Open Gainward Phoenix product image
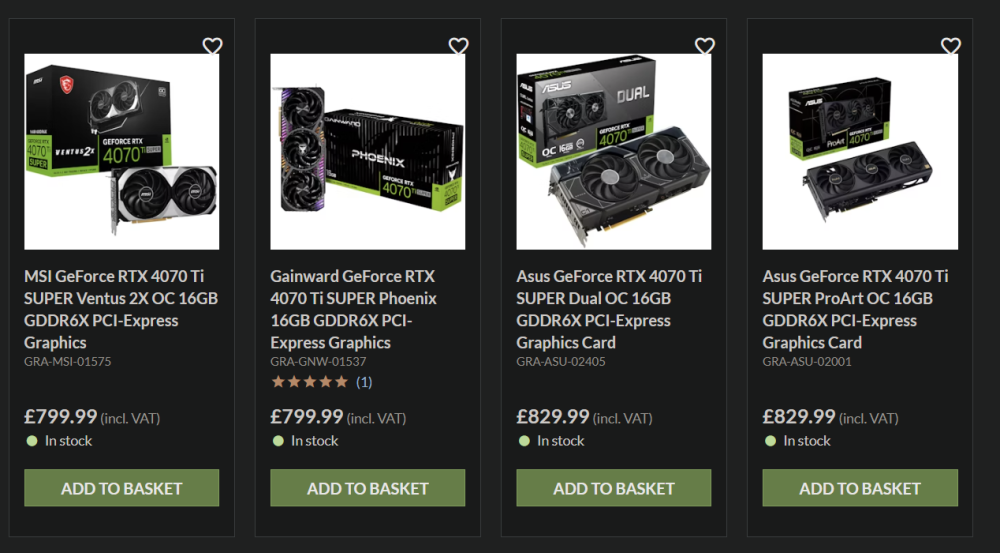Image resolution: width=1000 pixels, height=553 pixels. tap(368, 152)
